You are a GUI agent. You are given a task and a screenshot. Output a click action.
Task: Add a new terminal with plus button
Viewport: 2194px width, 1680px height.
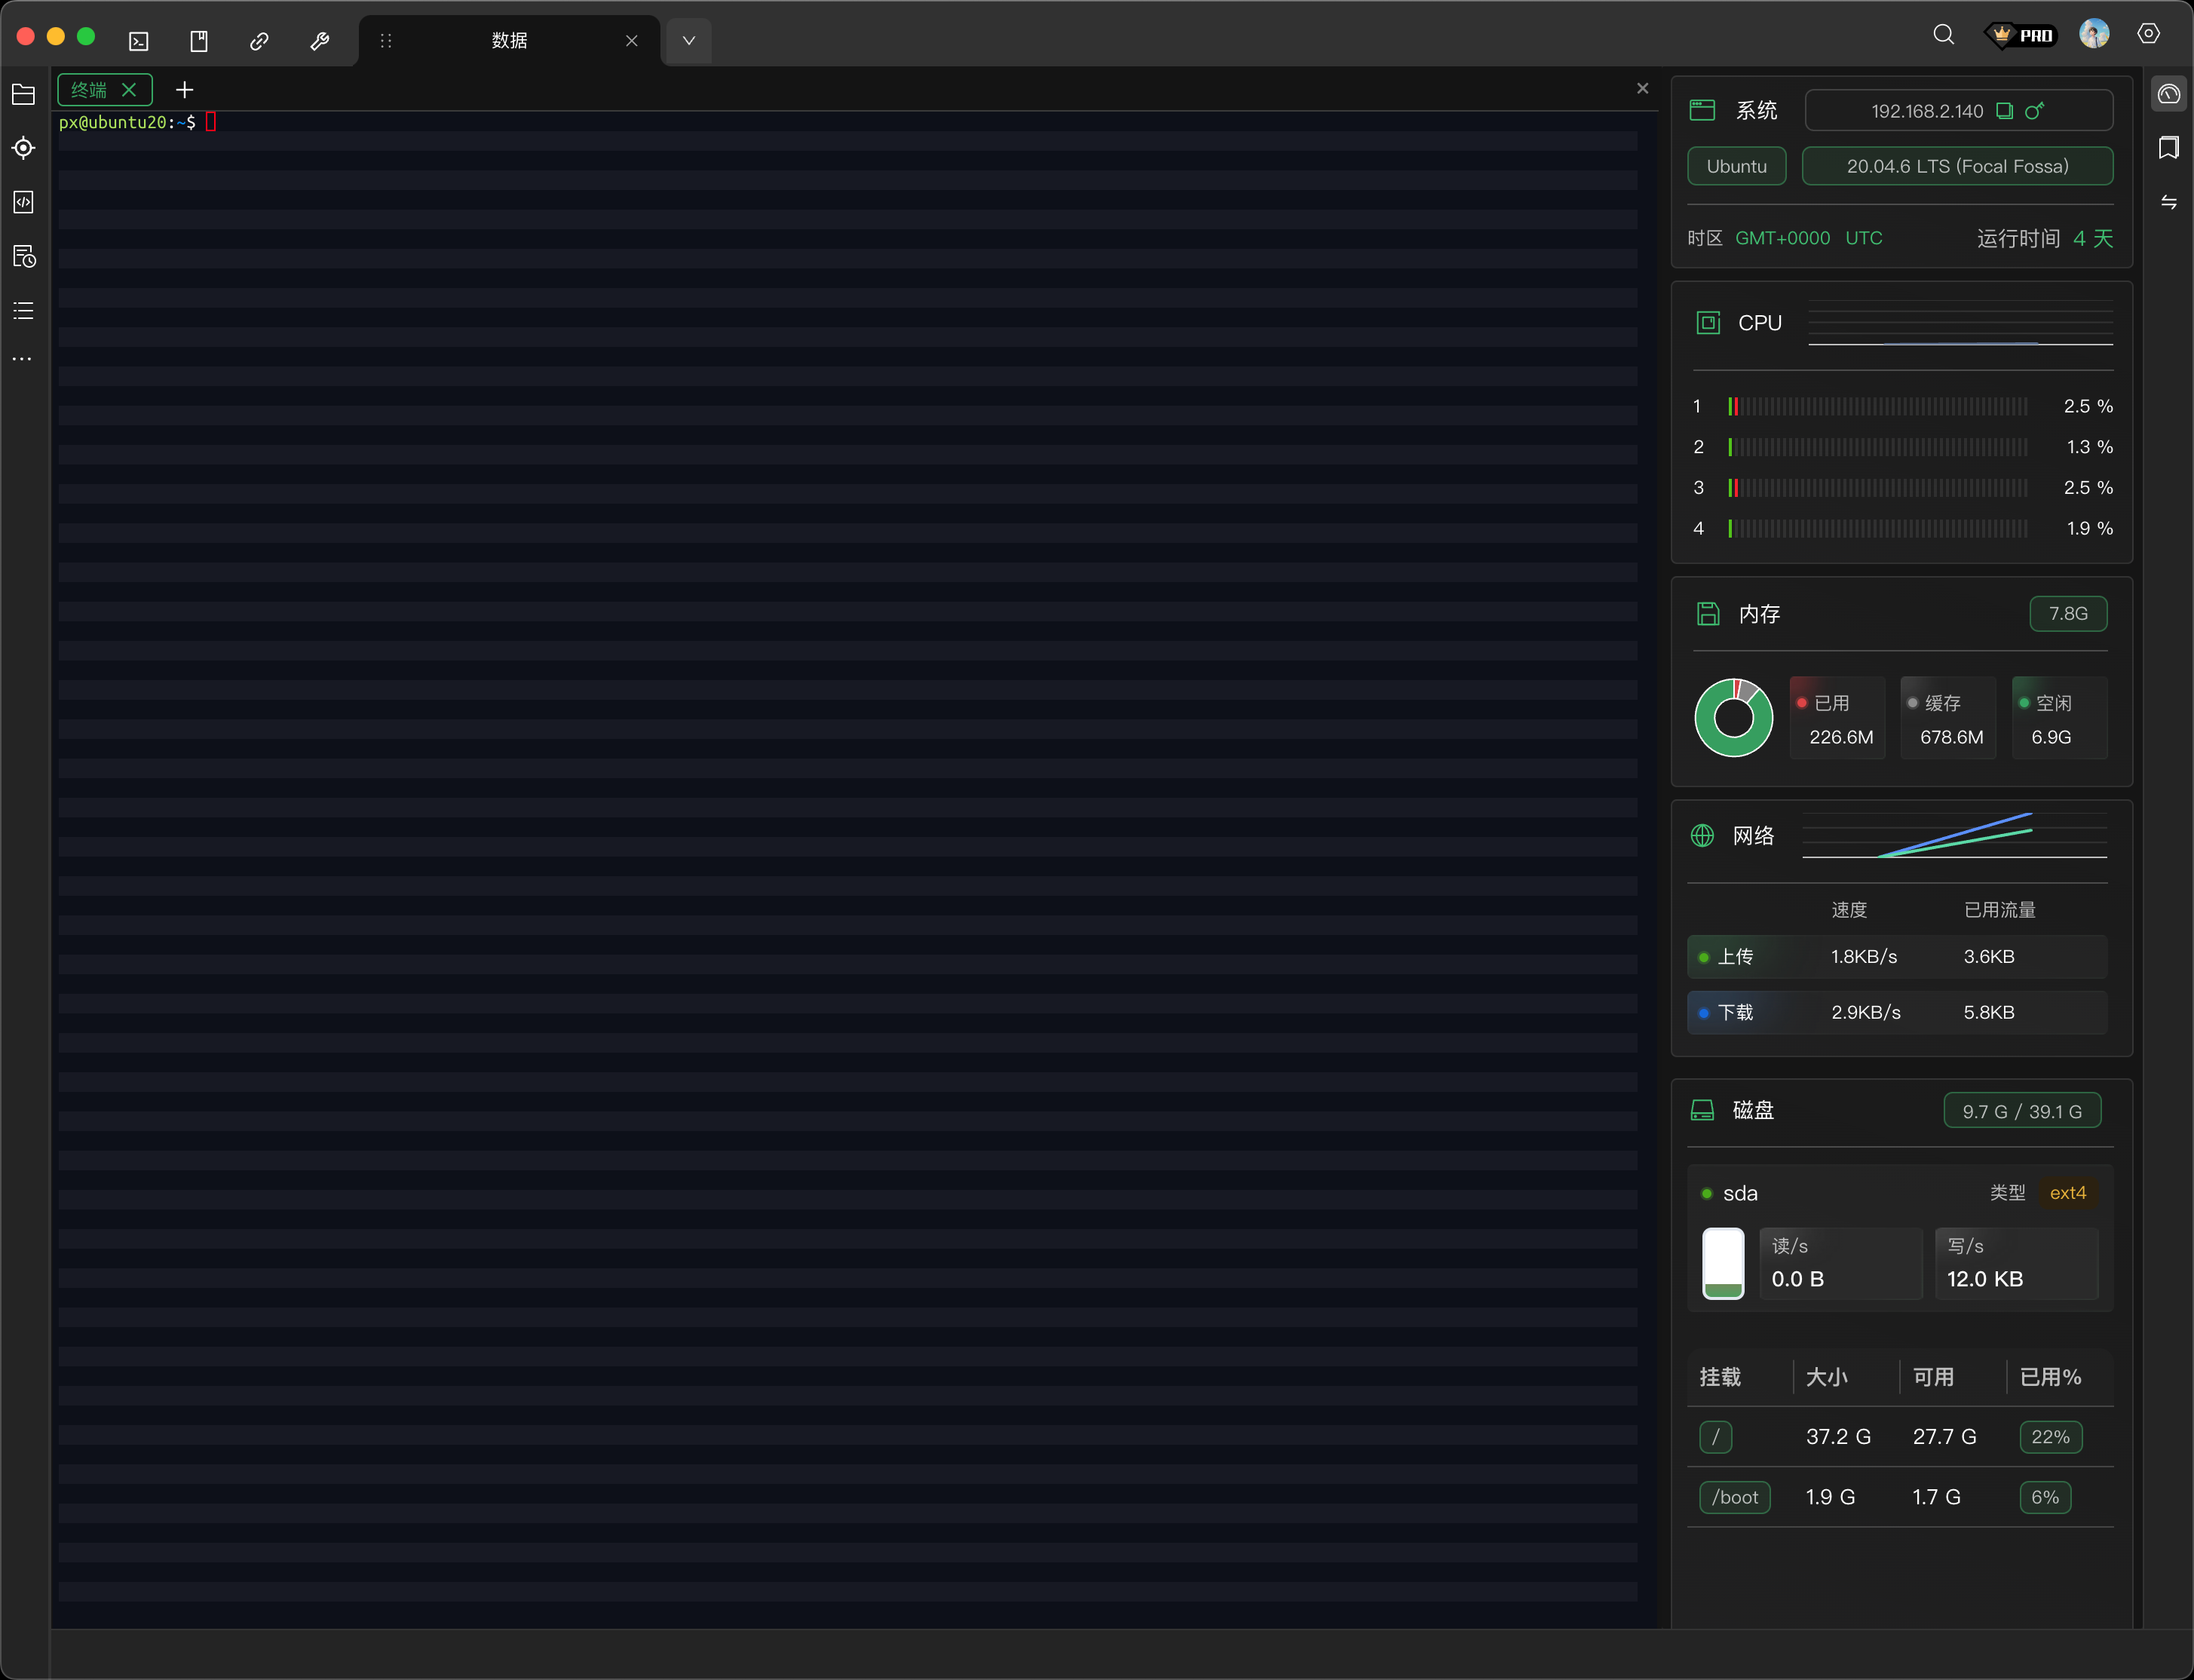[184, 90]
